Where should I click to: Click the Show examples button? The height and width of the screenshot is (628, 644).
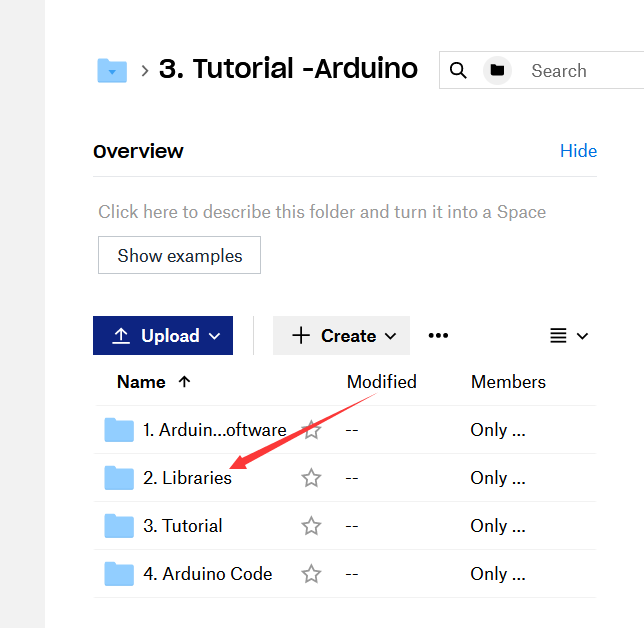(x=179, y=255)
